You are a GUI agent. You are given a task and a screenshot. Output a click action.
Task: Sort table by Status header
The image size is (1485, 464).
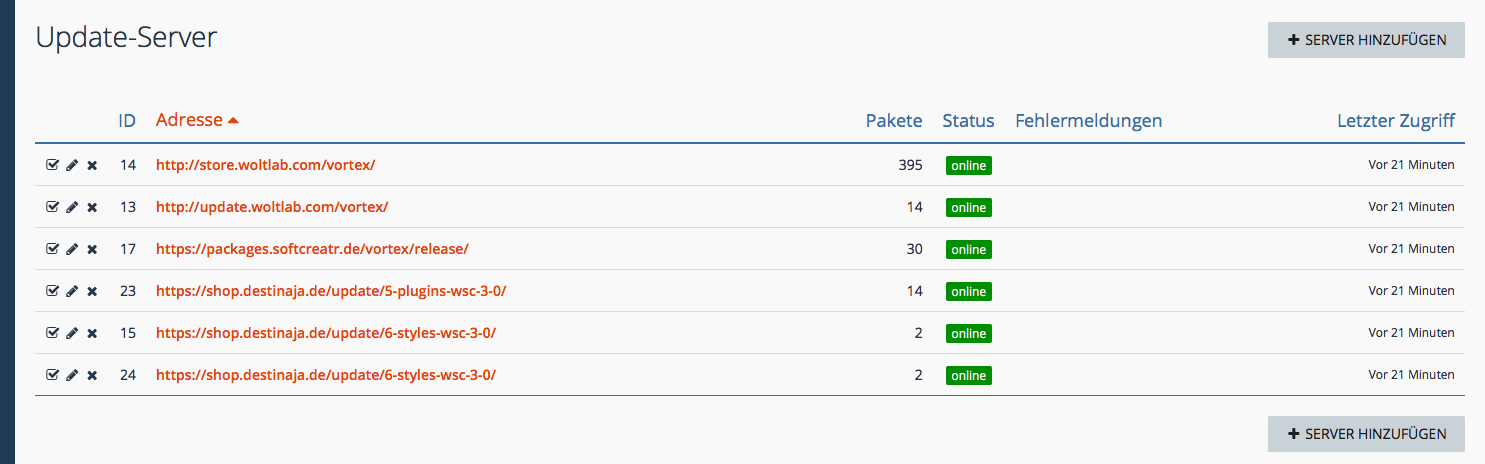tap(968, 121)
